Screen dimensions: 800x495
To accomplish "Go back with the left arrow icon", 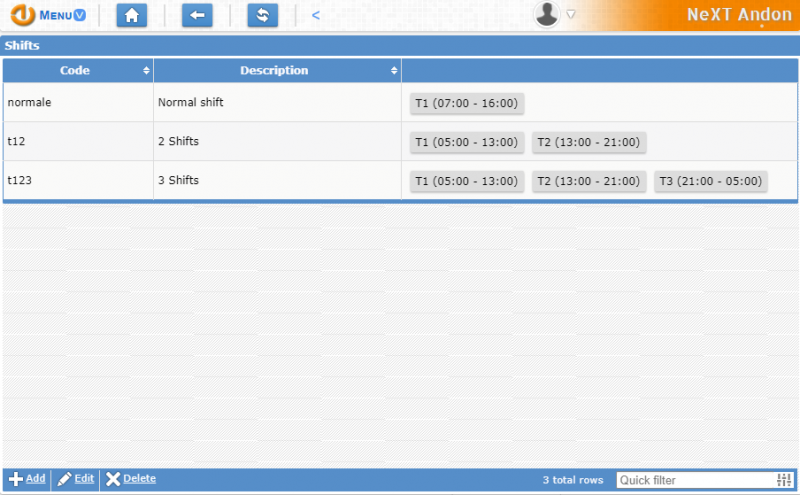I will tap(197, 15).
